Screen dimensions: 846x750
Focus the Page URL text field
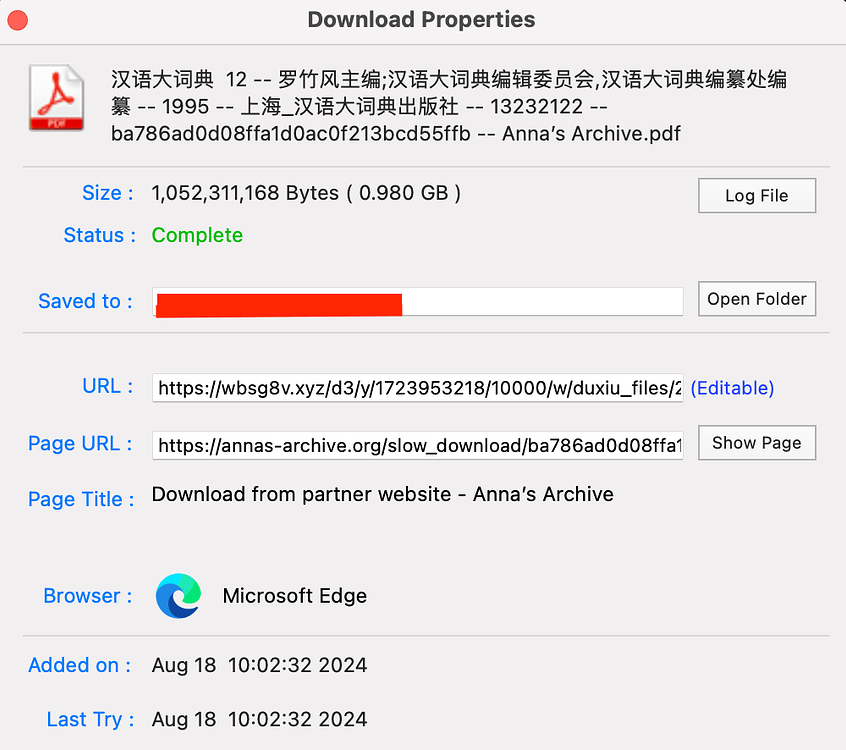(x=417, y=445)
